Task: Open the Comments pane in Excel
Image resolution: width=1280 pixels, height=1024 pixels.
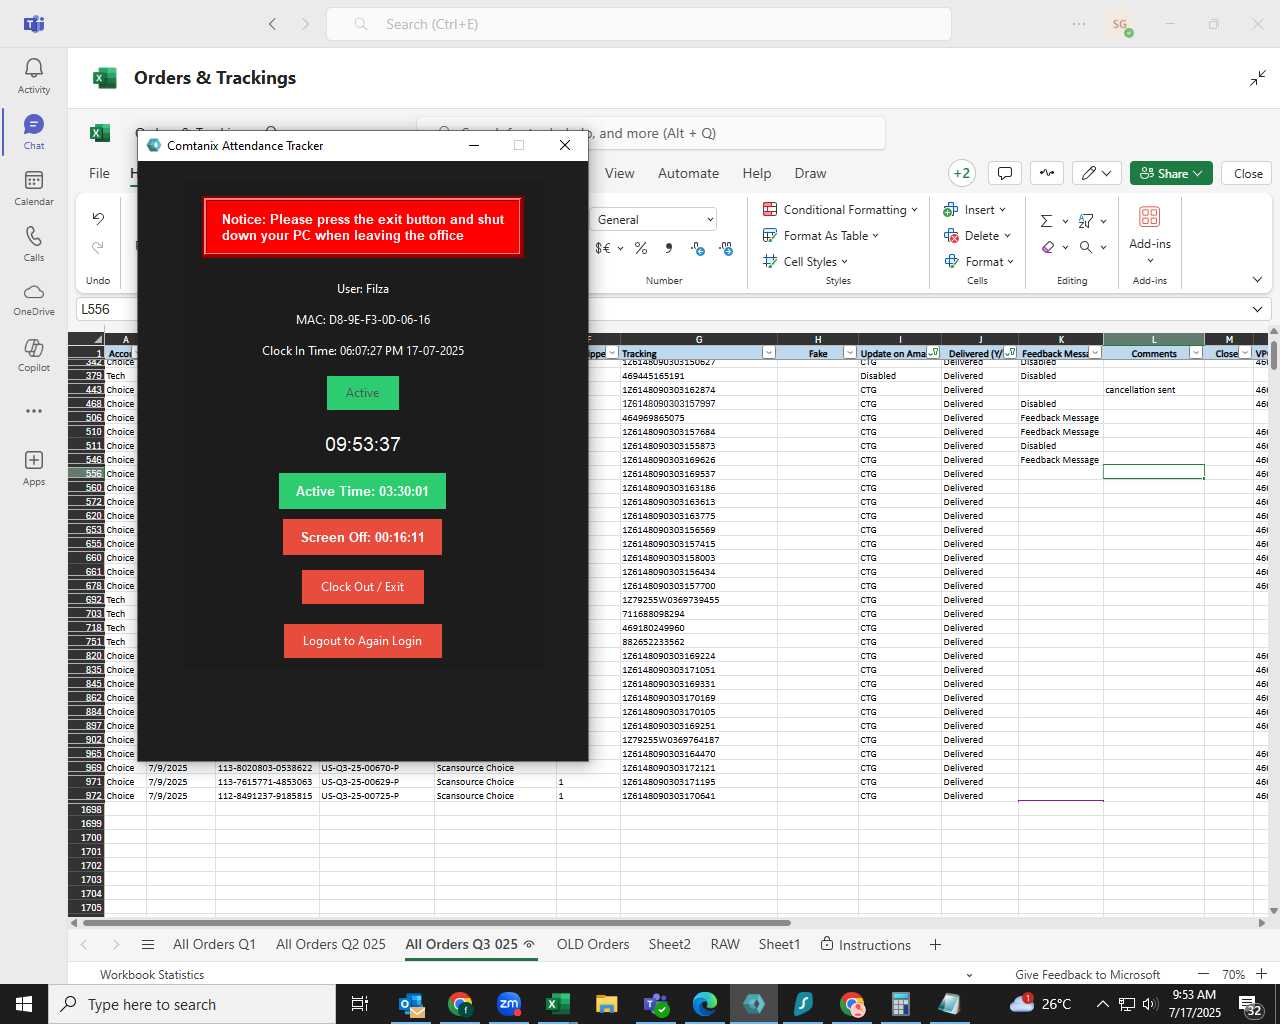Action: tap(1005, 173)
